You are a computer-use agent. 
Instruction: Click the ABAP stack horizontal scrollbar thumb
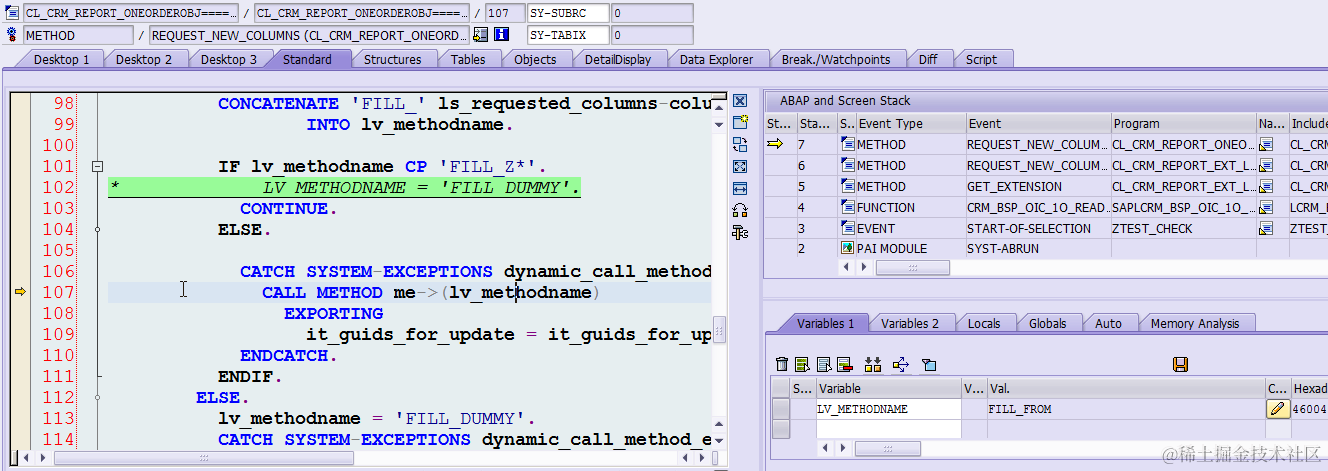(911, 268)
